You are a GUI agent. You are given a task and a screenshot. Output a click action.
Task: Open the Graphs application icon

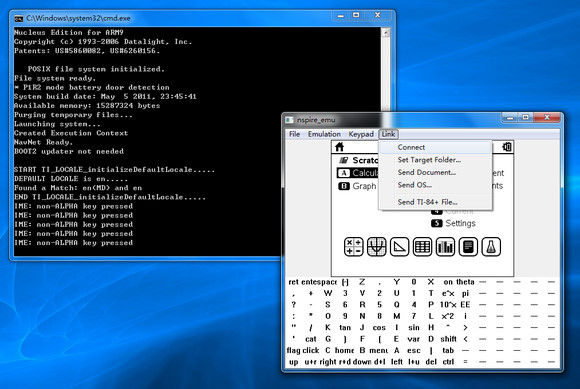[x=377, y=247]
